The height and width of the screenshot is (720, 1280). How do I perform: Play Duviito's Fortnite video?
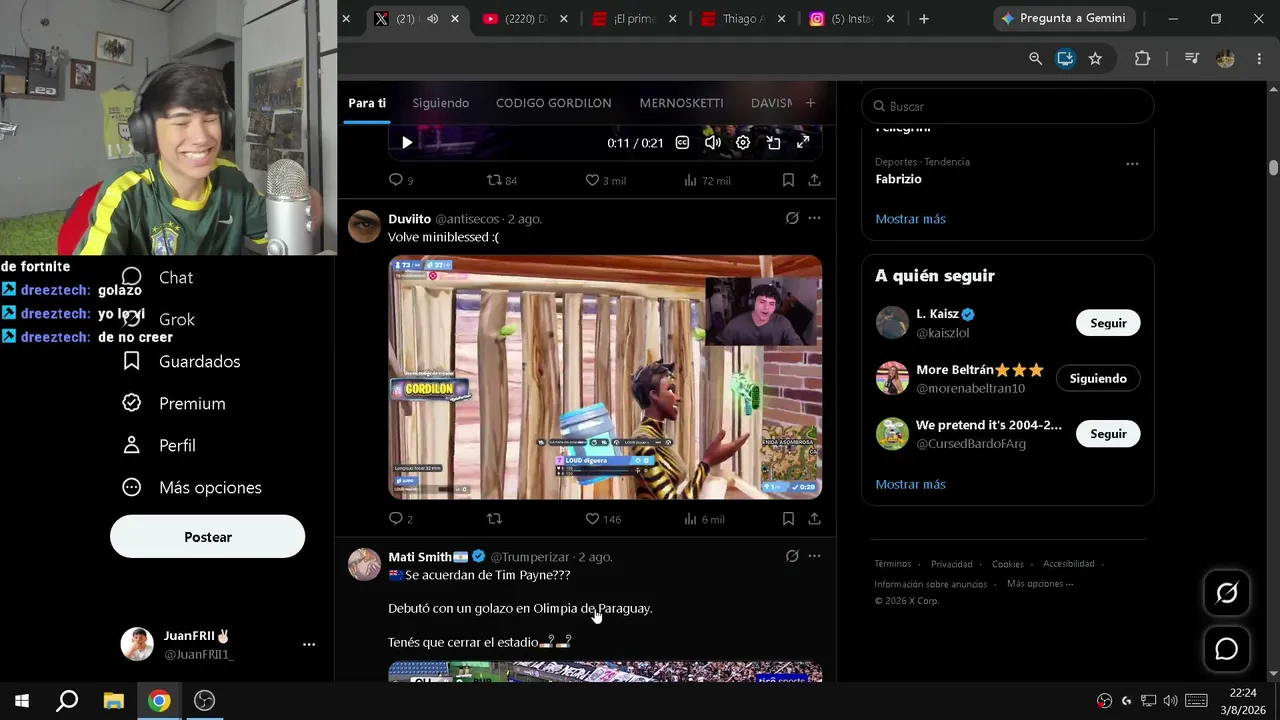tap(605, 377)
